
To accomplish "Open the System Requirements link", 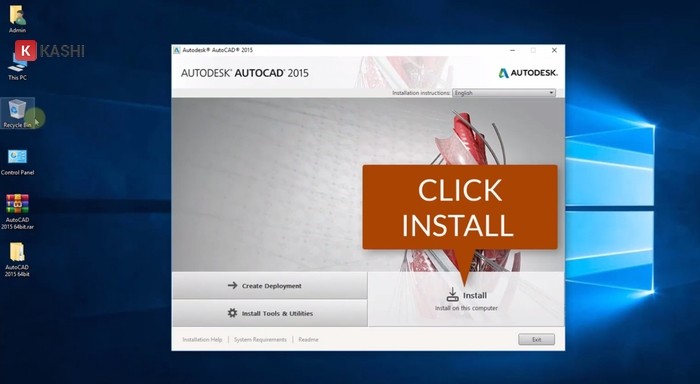I will tap(260, 340).
